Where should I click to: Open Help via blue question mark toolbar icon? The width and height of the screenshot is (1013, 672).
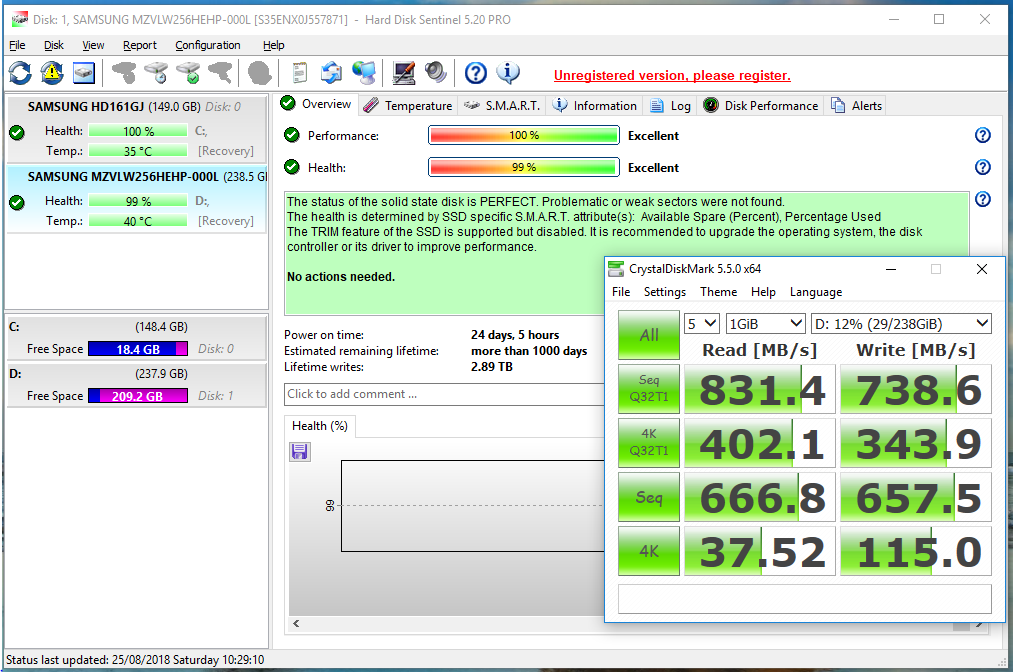[476, 73]
